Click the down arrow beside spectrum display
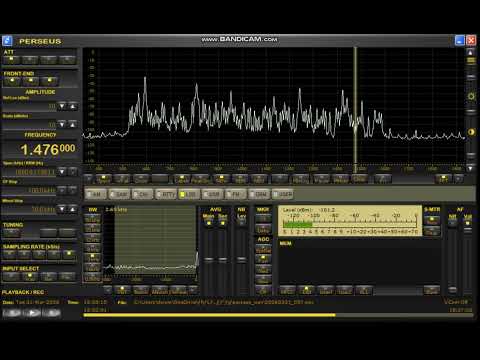The width and height of the screenshot is (480, 360). tap(471, 168)
